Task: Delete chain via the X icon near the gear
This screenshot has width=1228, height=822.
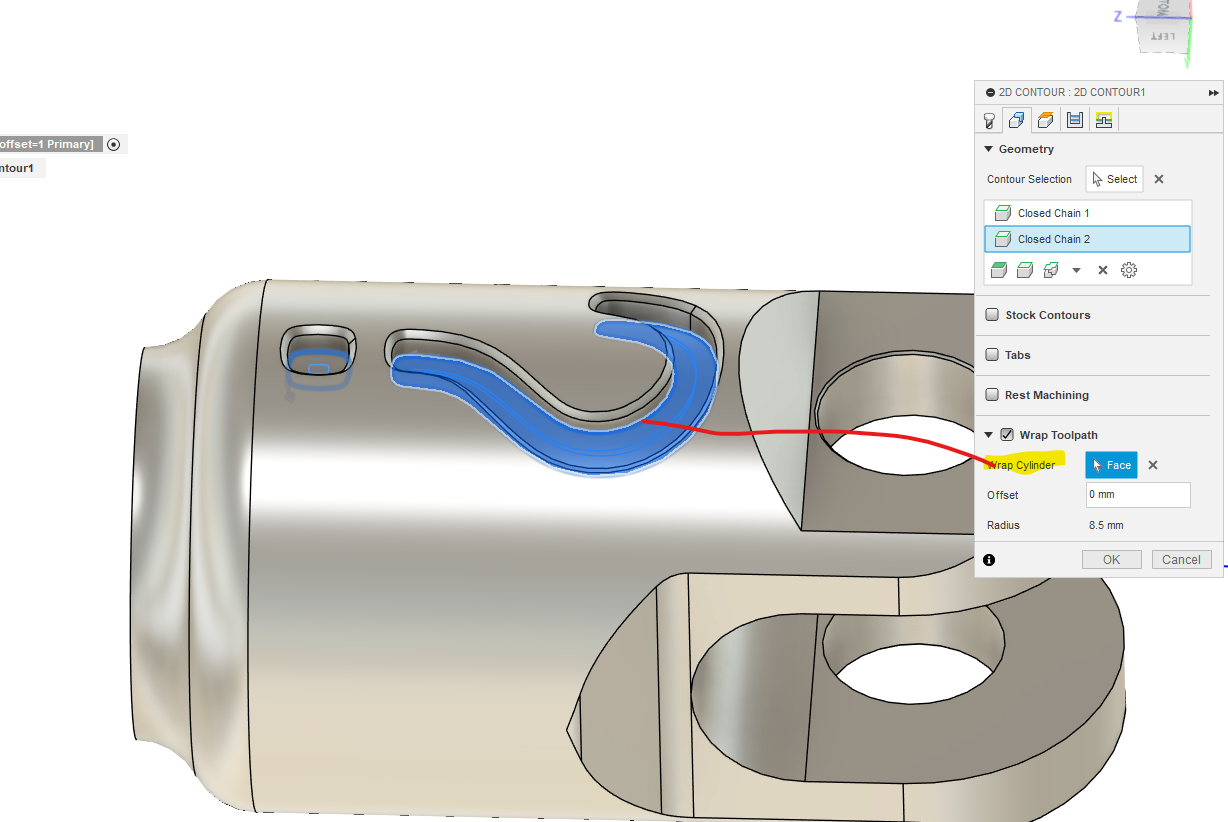Action: 1102,269
